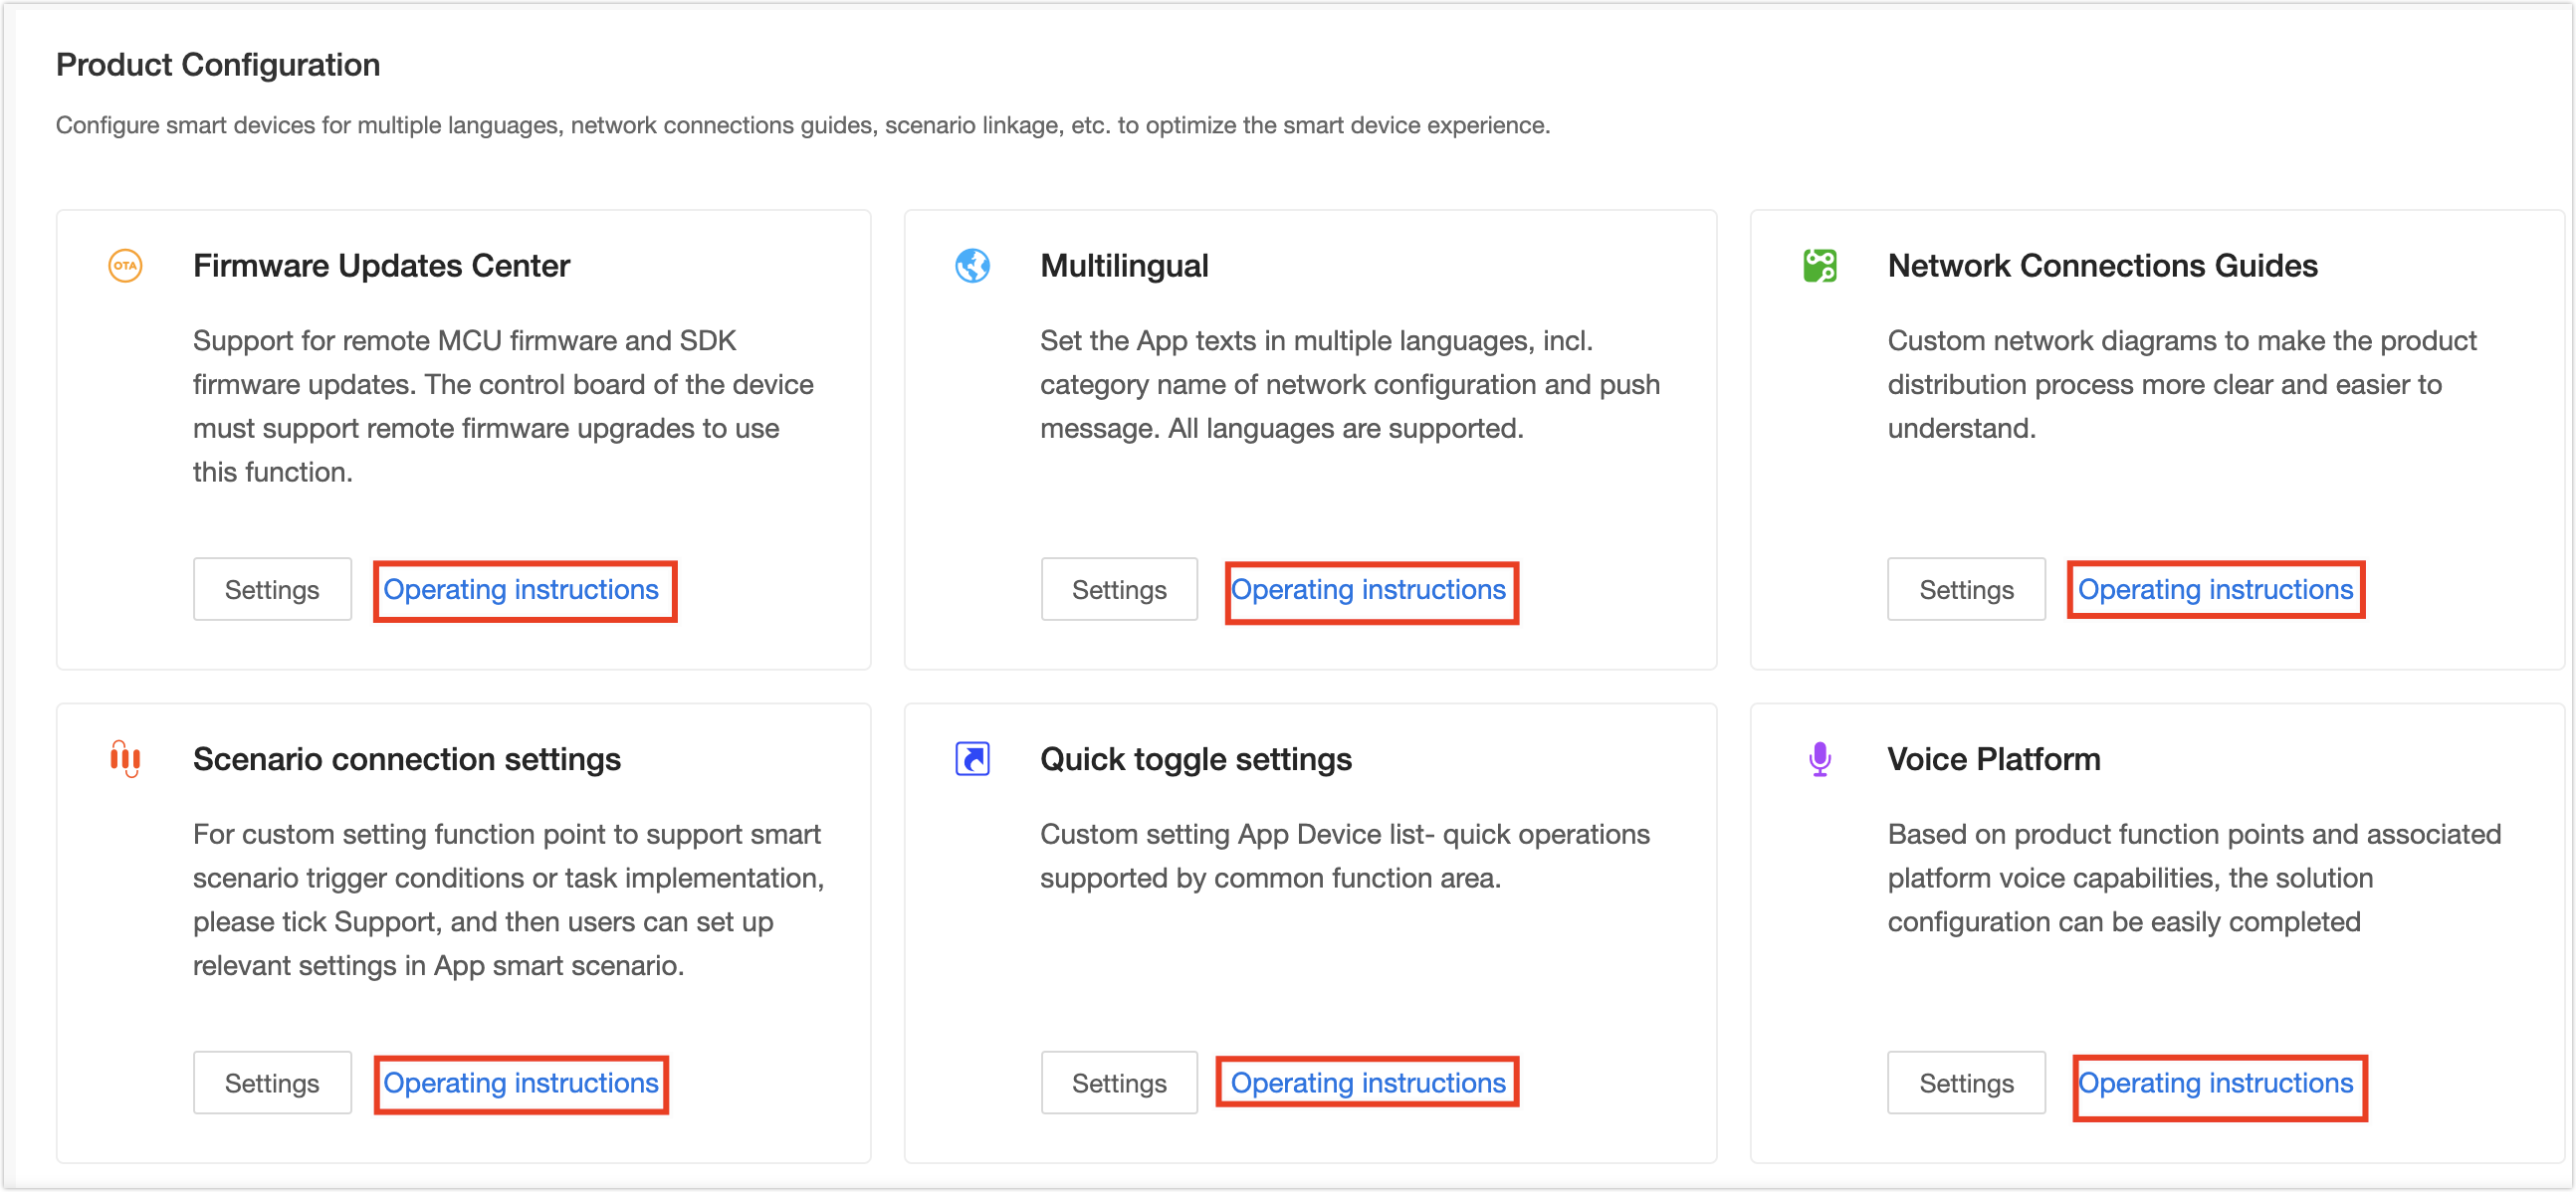Open Quick toggle settings Settings
The width and height of the screenshot is (2576, 1192).
coord(1119,1082)
